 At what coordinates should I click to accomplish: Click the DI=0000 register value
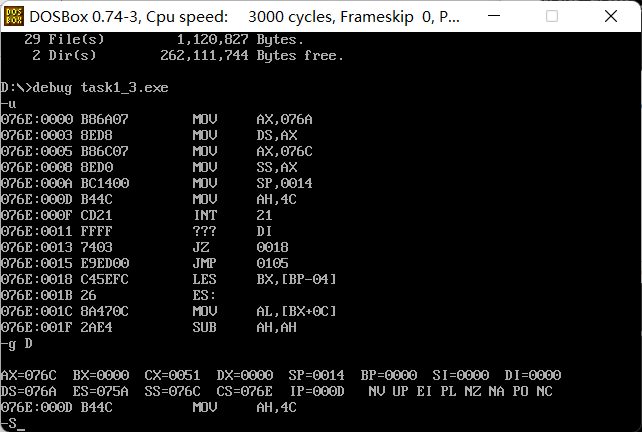[533, 375]
